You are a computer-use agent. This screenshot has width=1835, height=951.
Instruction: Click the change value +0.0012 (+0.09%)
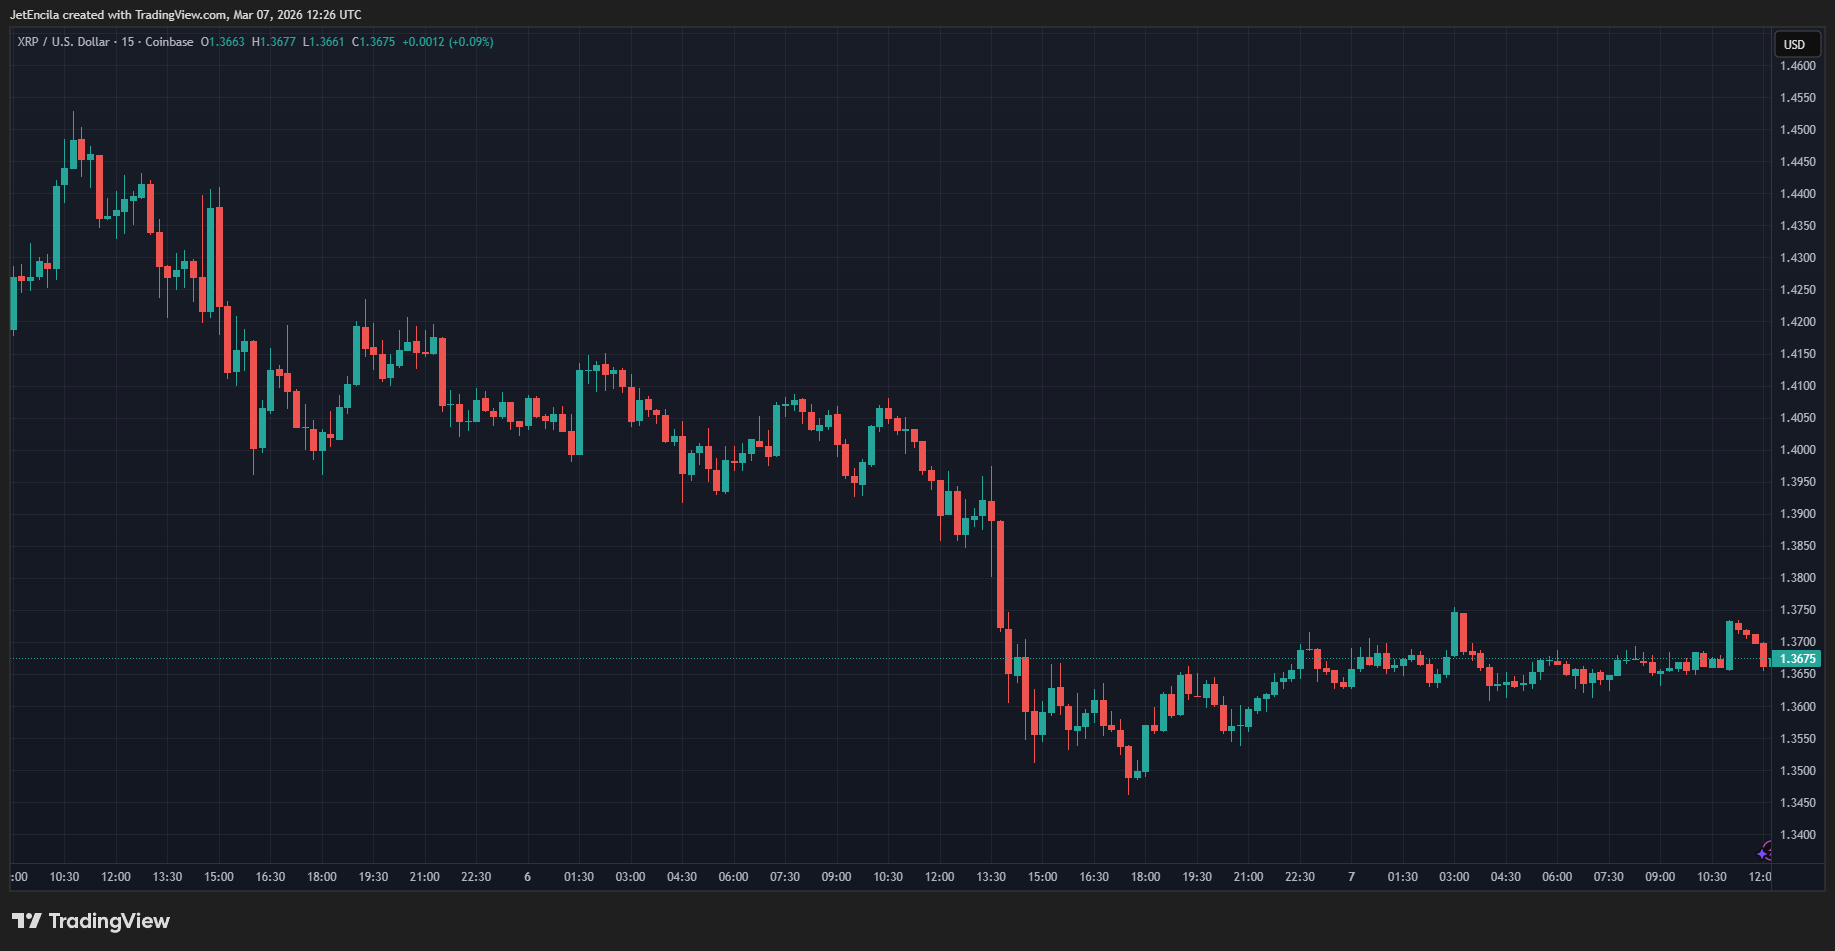448,42
